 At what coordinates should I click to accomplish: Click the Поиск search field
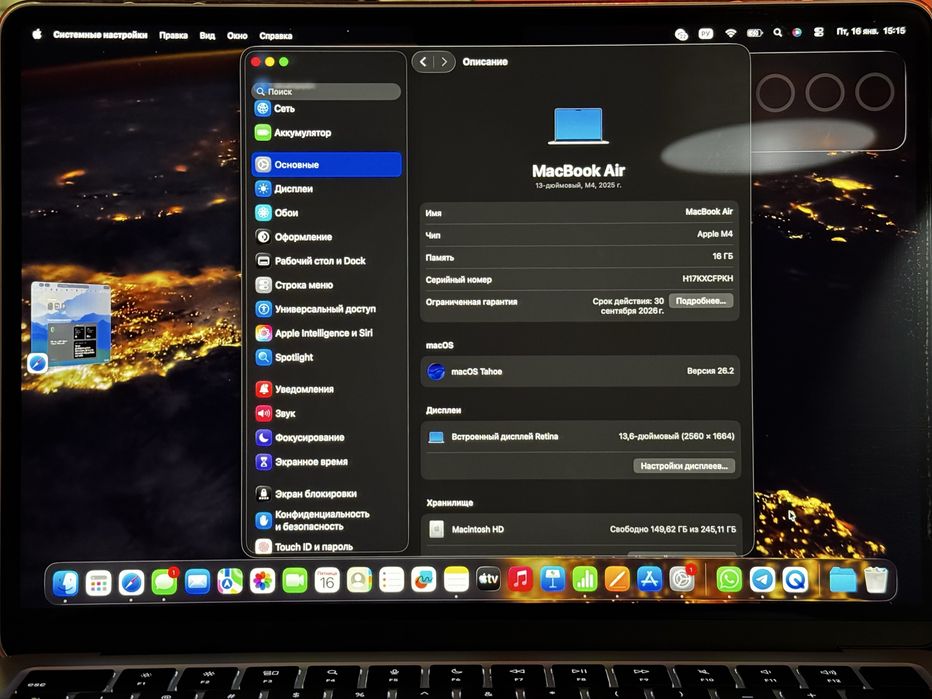pos(326,92)
